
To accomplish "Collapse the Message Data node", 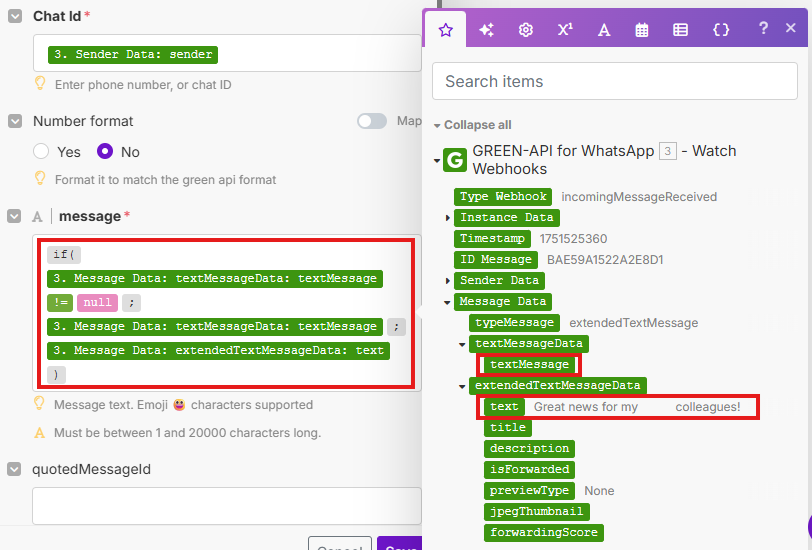I will pos(448,302).
